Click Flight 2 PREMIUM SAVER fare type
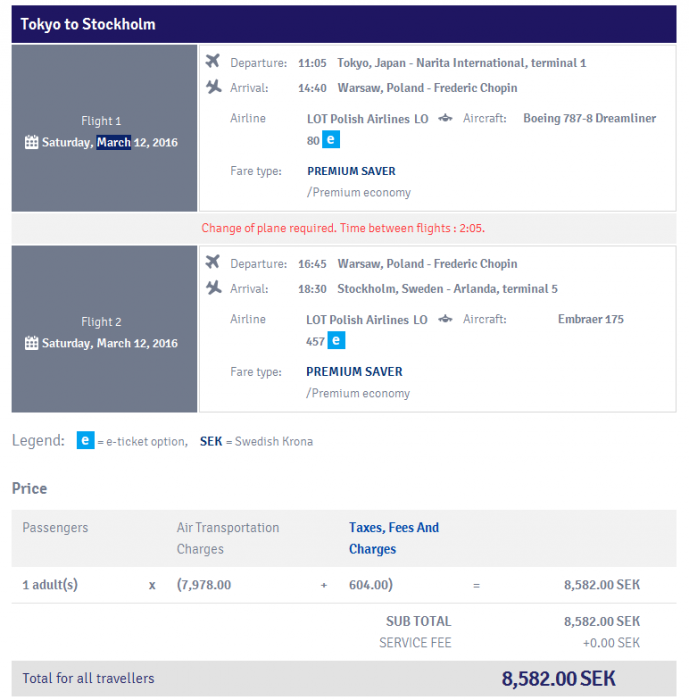This screenshot has width=689, height=700. (x=354, y=372)
